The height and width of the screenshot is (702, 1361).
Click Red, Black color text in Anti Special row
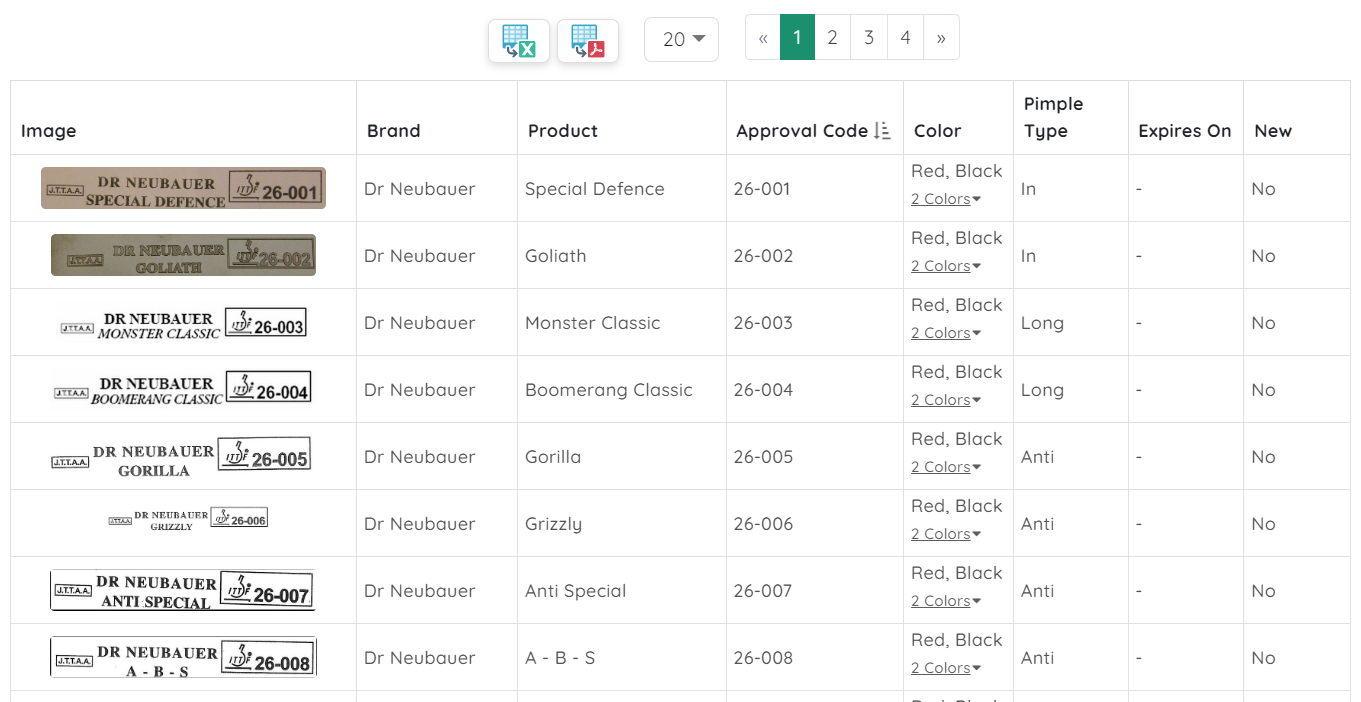point(957,573)
